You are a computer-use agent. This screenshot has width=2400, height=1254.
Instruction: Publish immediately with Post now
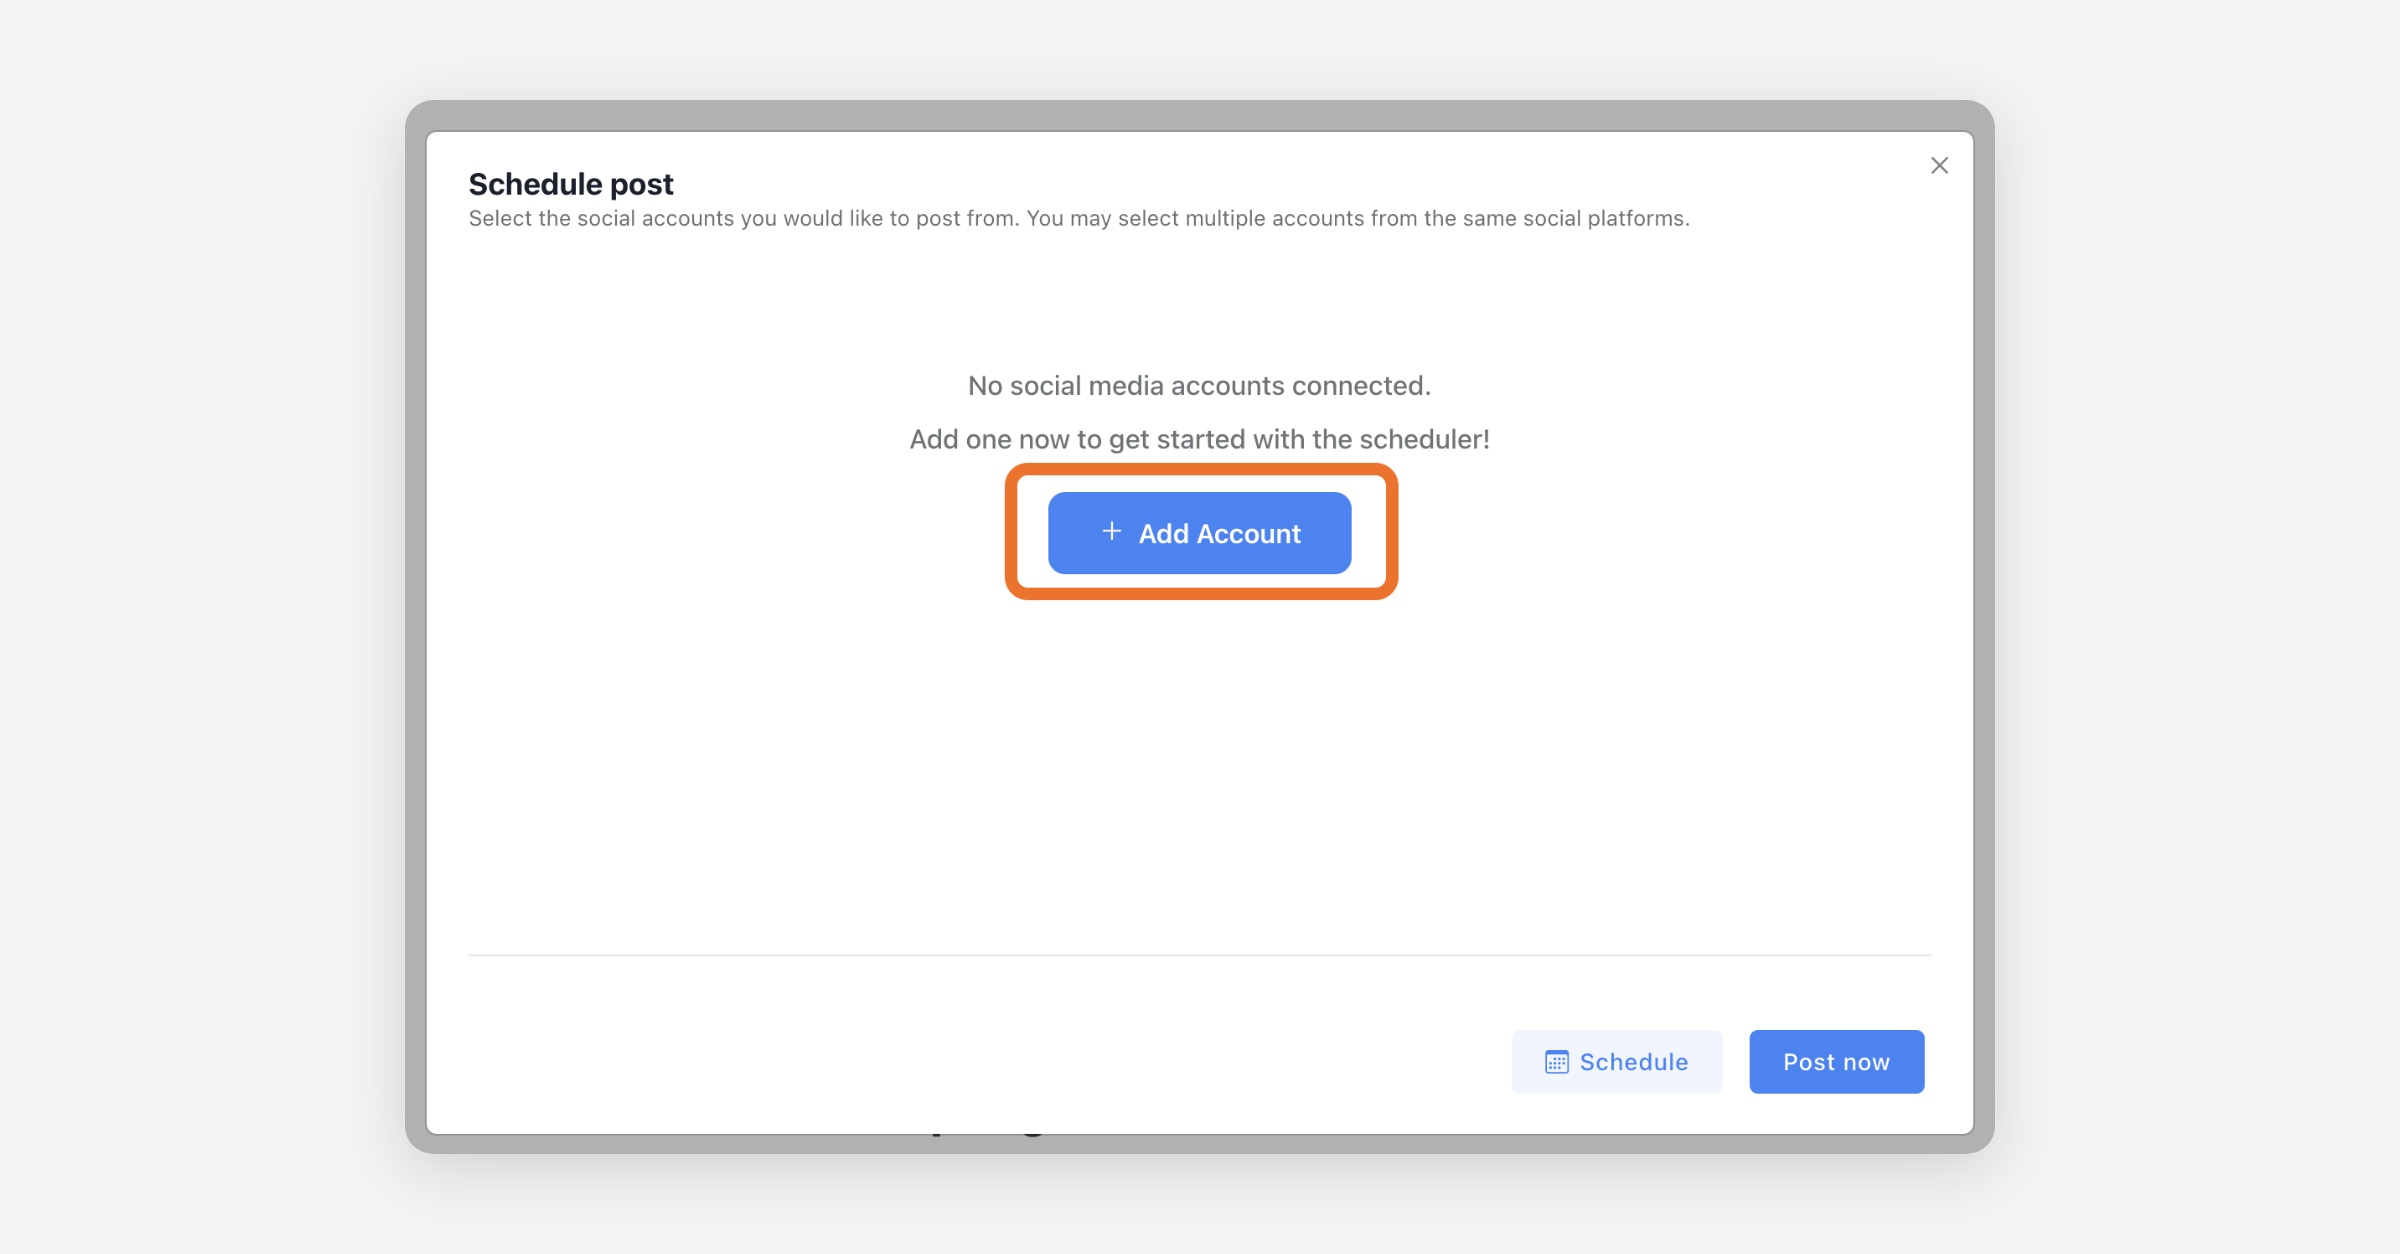point(1836,1062)
